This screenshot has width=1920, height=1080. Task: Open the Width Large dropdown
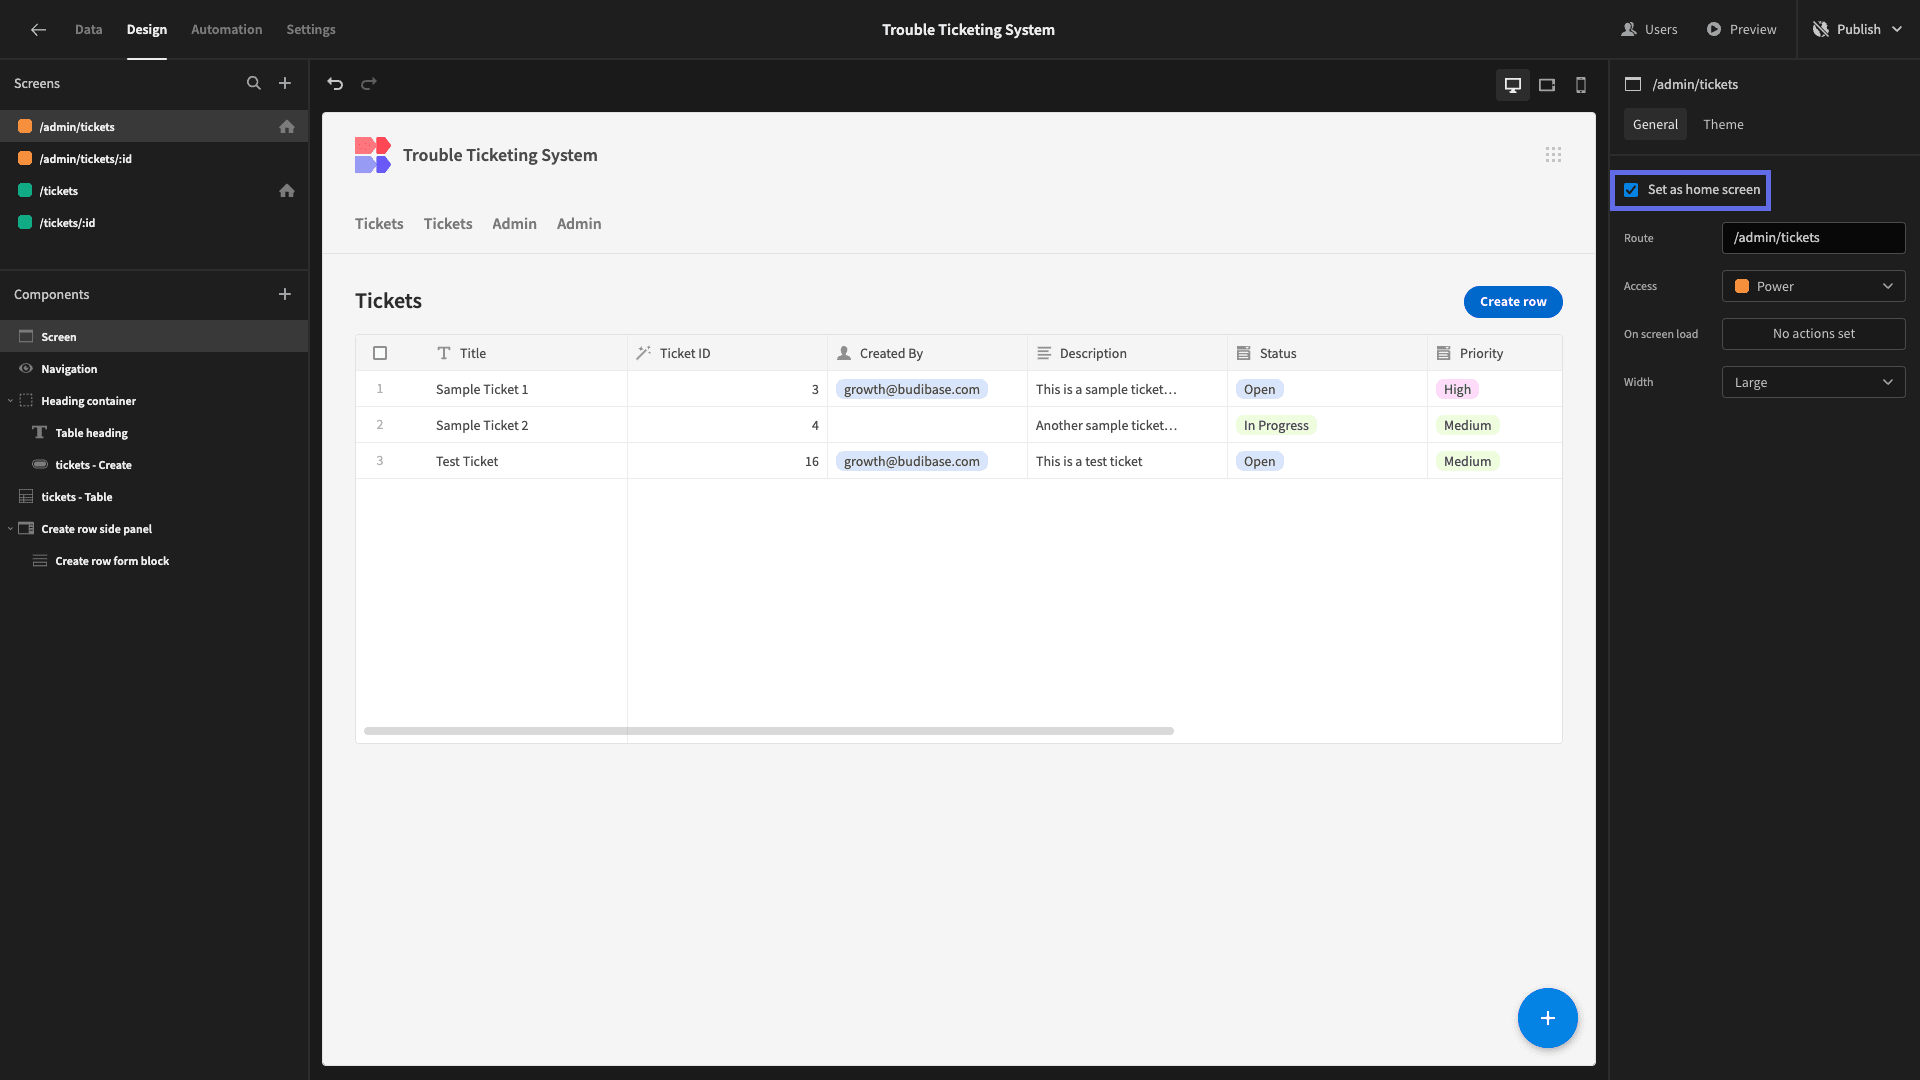(1813, 382)
